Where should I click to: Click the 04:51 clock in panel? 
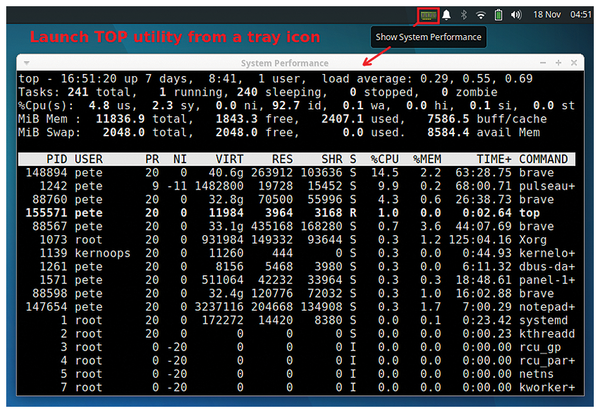(x=580, y=15)
